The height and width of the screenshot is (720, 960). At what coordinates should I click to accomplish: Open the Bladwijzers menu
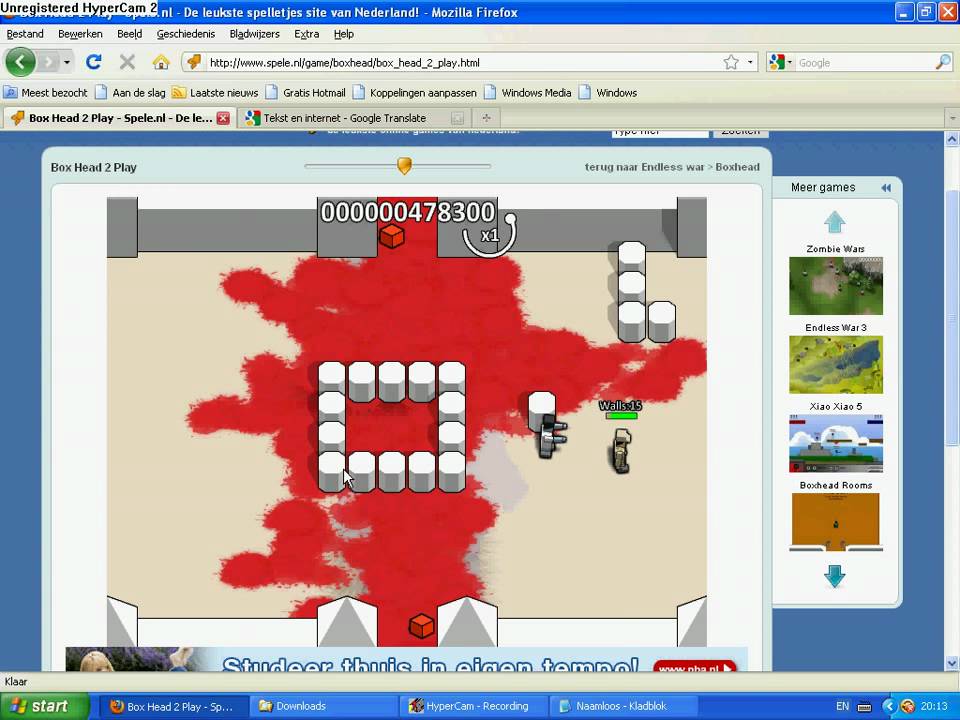tap(255, 34)
